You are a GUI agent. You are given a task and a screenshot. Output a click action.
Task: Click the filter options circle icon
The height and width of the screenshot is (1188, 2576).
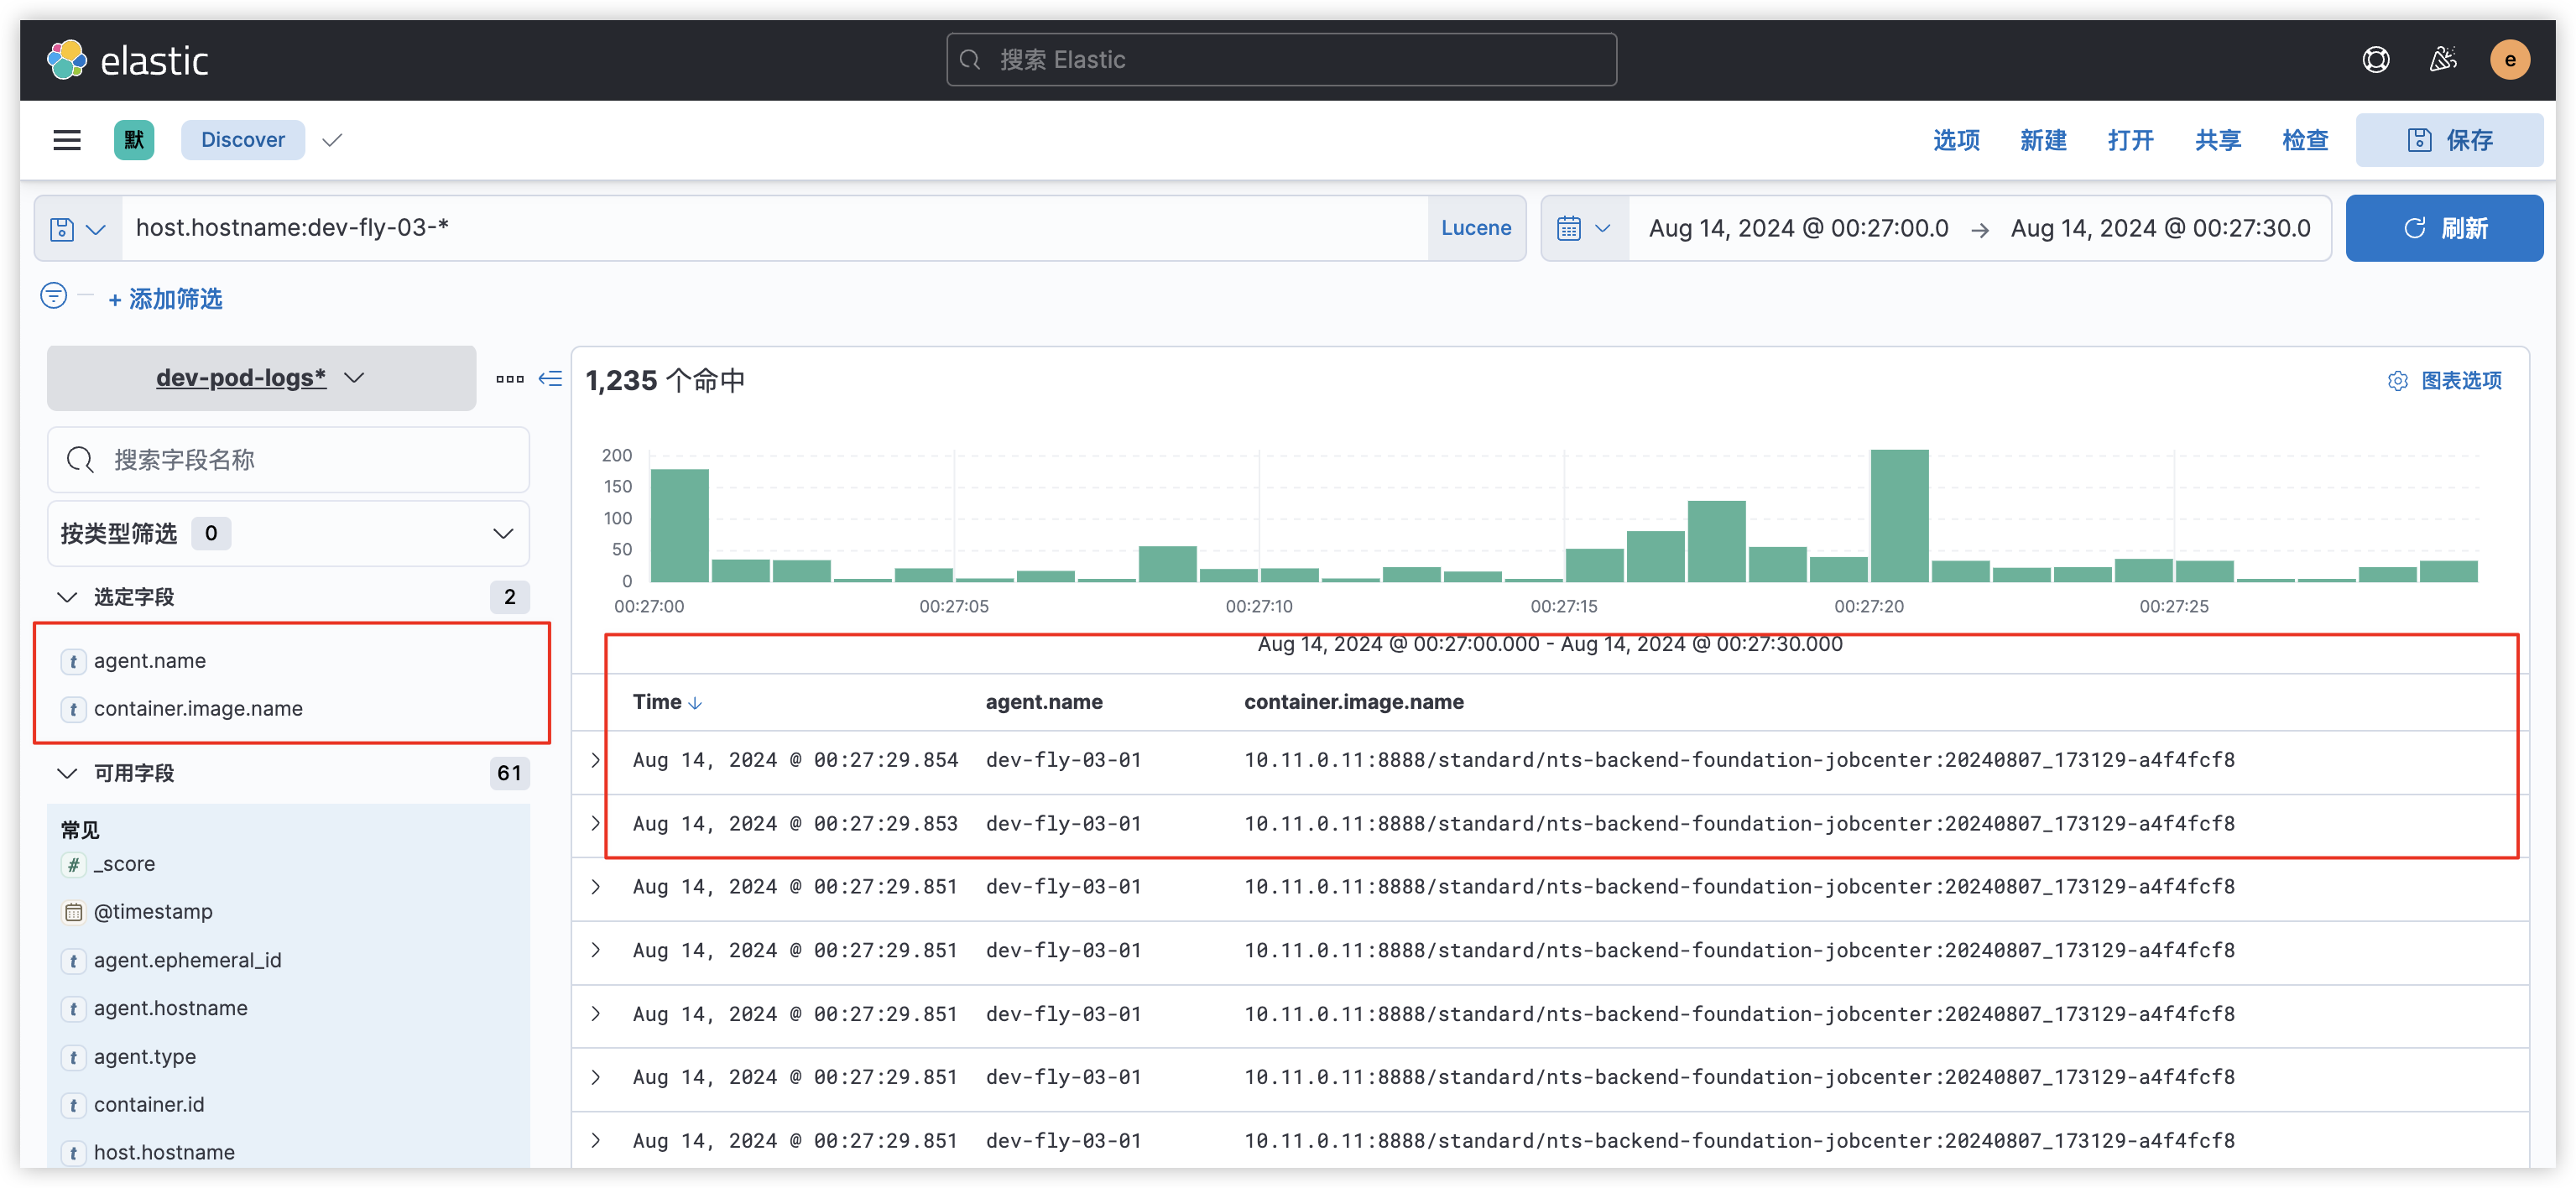click(x=54, y=296)
